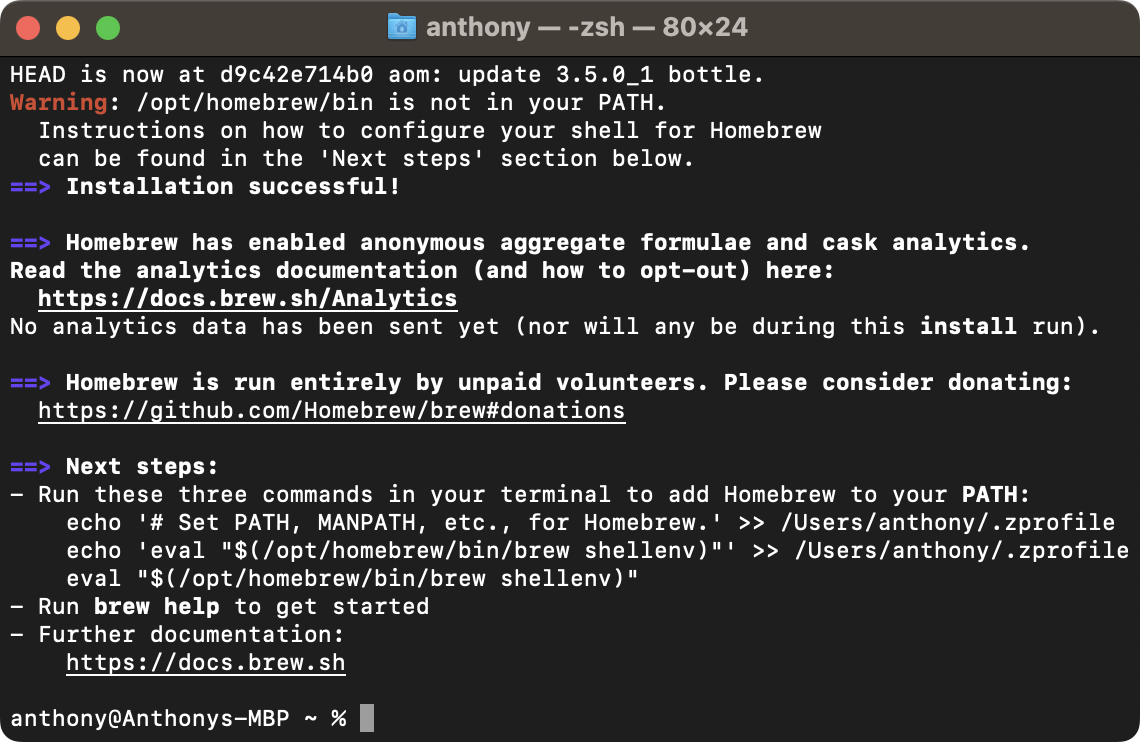Click the "Installation successful!" message
1140x742 pixels.
[x=233, y=187]
